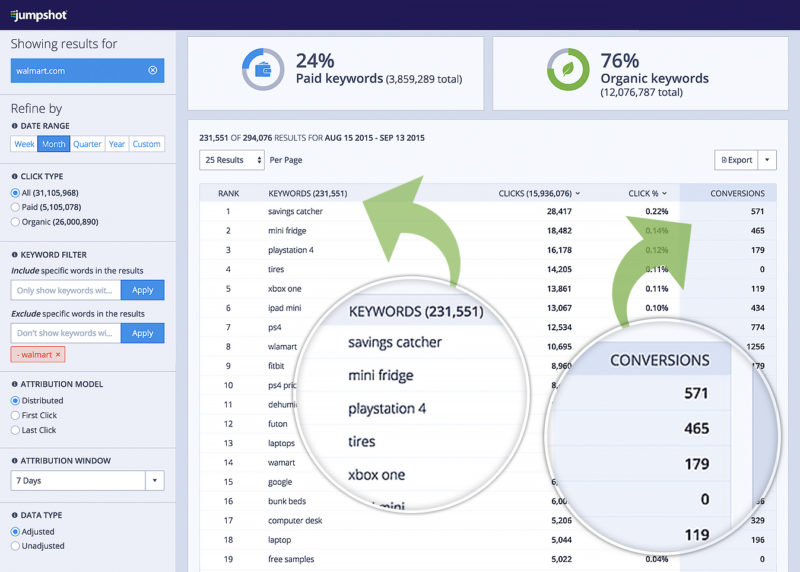Select the Month date range tab
Viewport: 800px width, 572px height.
pos(54,144)
